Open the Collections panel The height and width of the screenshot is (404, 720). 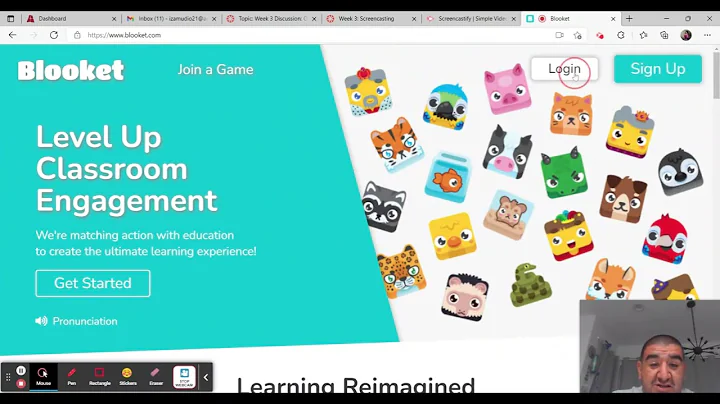664,35
